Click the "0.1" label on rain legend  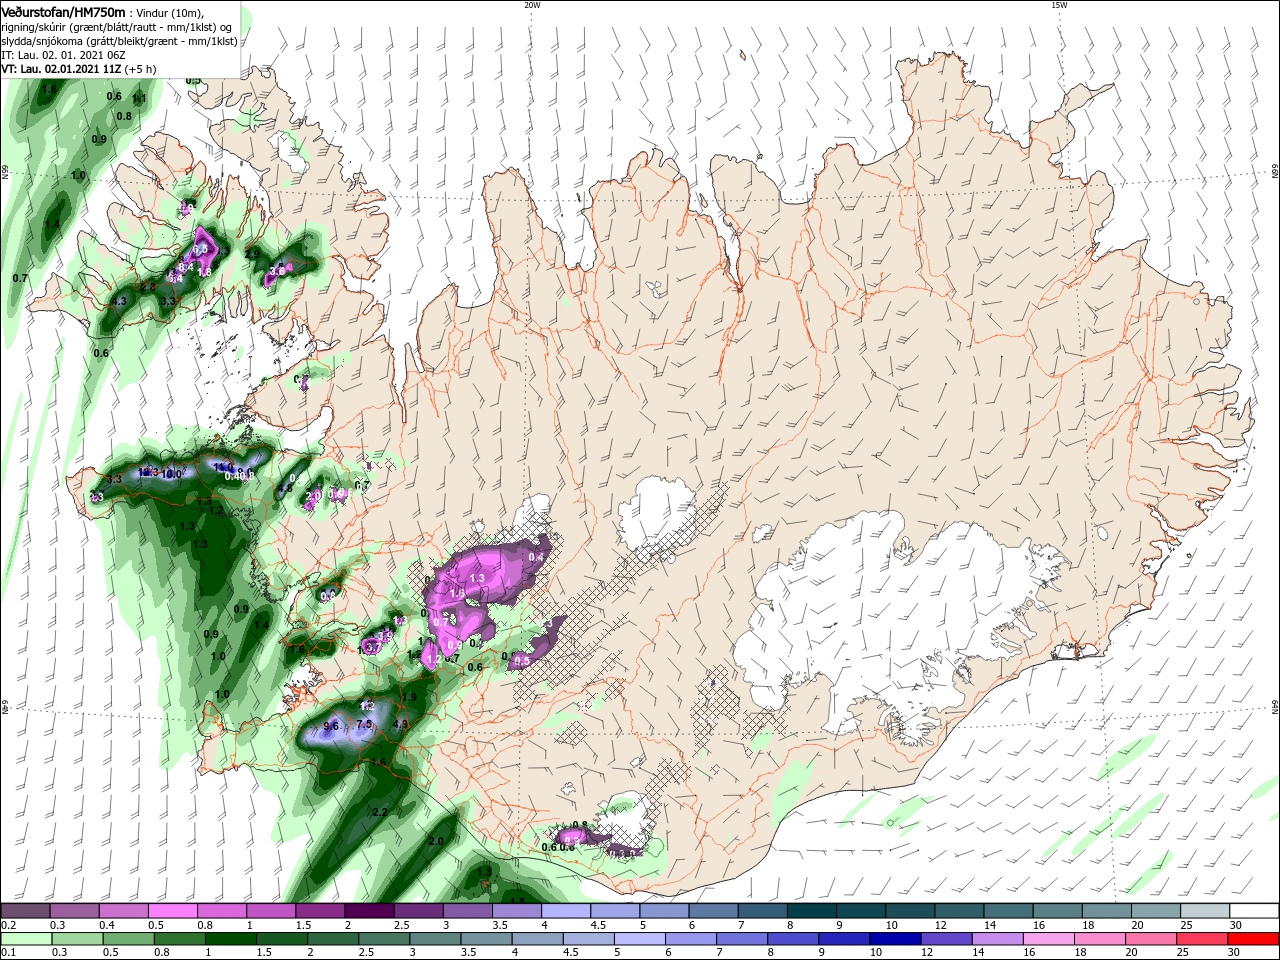click(x=9, y=952)
